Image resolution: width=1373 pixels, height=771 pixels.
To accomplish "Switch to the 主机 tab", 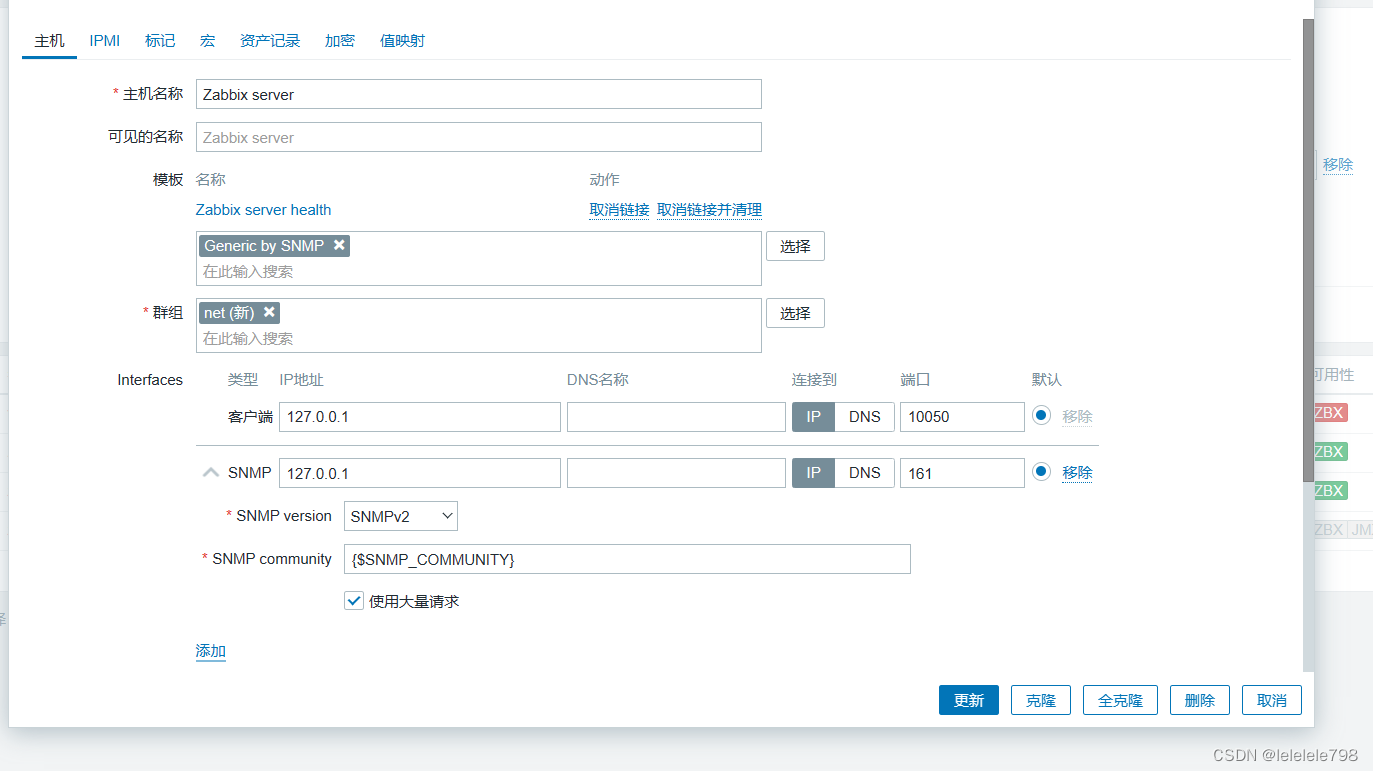I will [50, 40].
